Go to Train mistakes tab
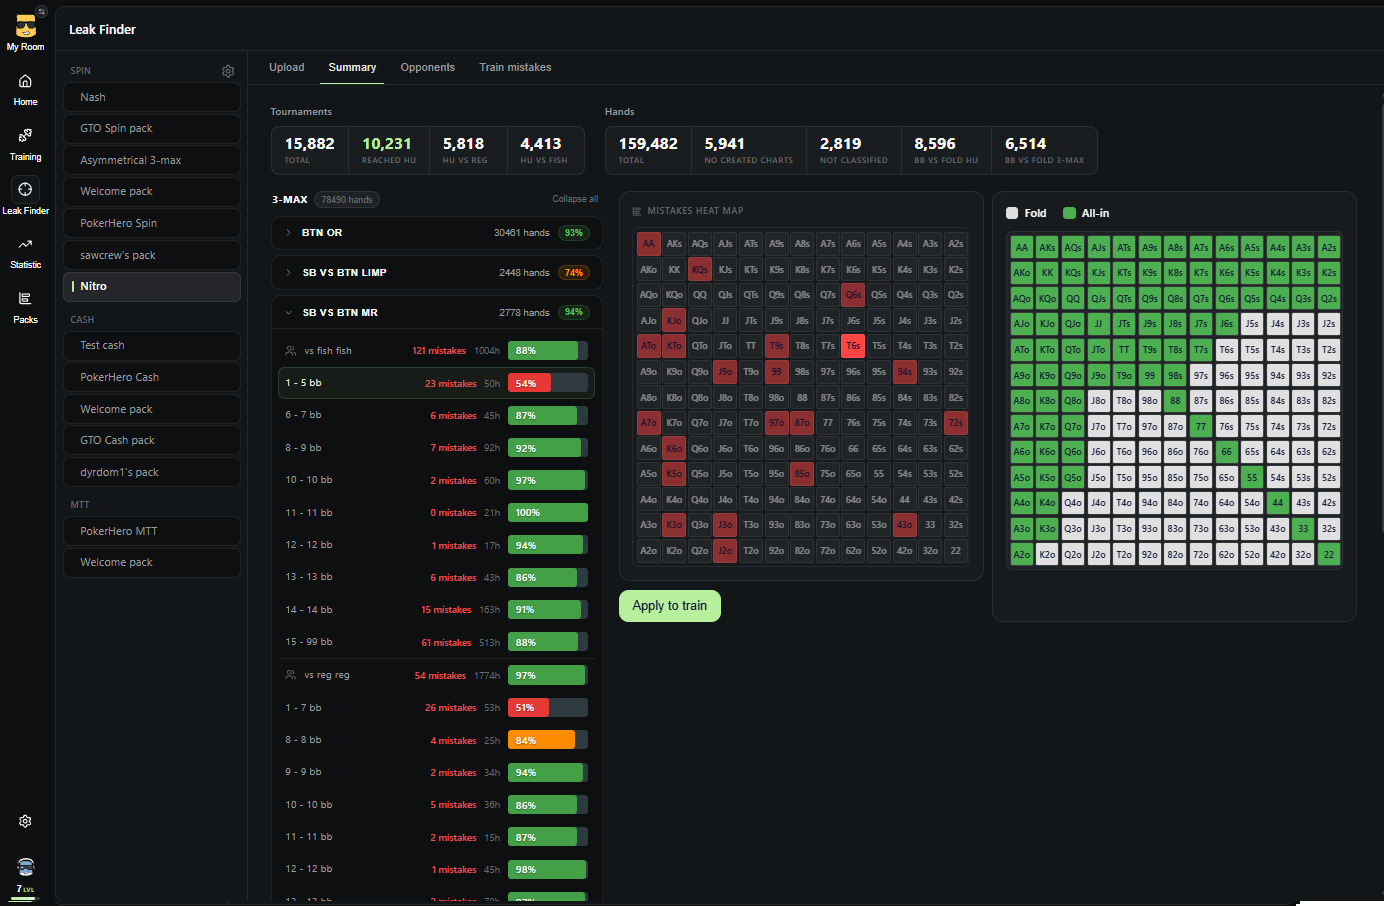The height and width of the screenshot is (906, 1384). pyautogui.click(x=515, y=67)
